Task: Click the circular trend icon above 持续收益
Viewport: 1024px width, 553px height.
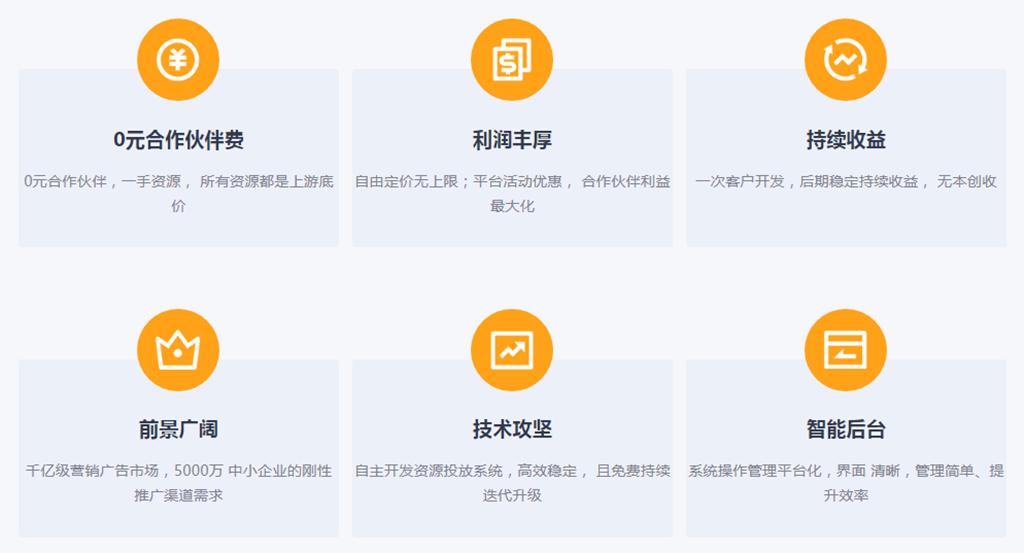Action: tap(846, 60)
